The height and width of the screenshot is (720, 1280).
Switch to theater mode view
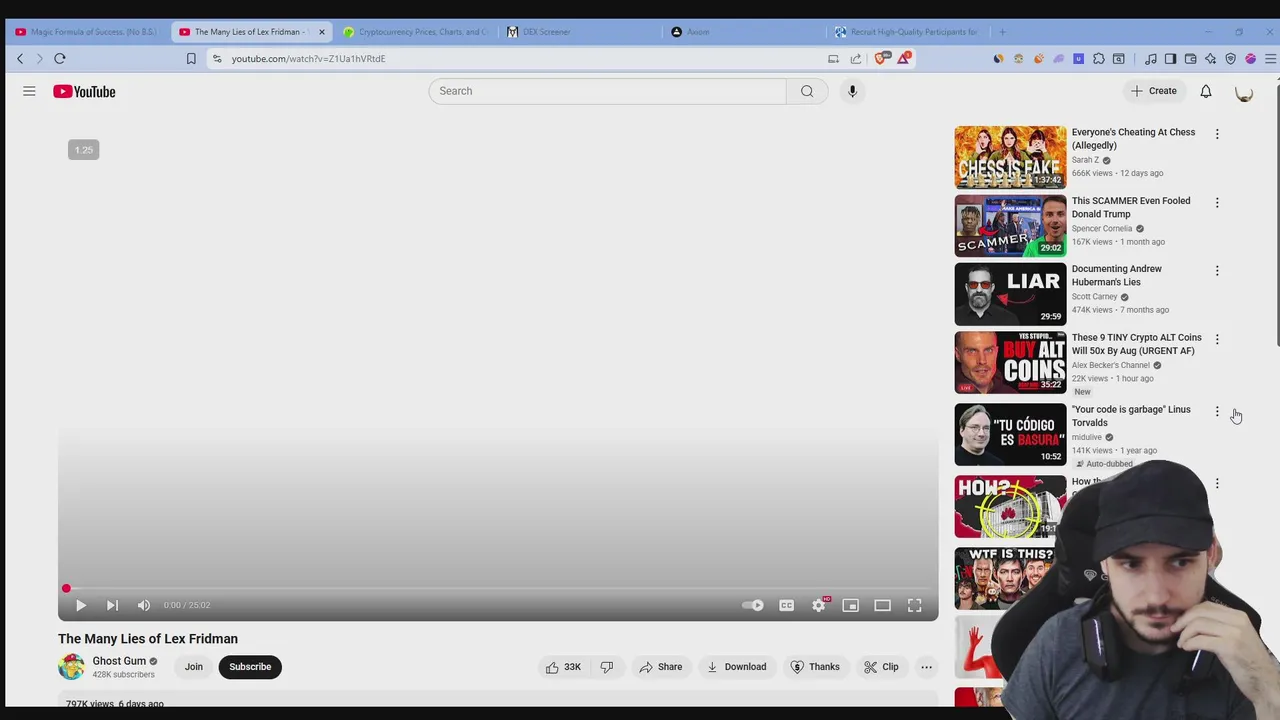click(882, 605)
